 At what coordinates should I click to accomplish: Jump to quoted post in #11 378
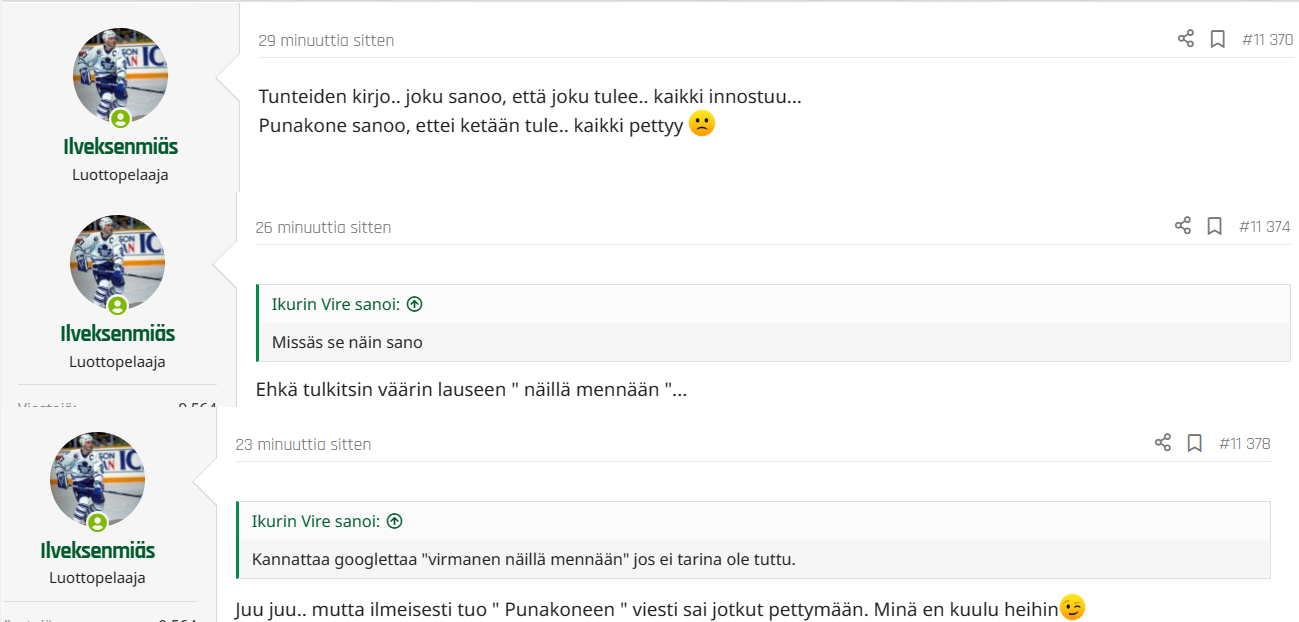(x=395, y=521)
